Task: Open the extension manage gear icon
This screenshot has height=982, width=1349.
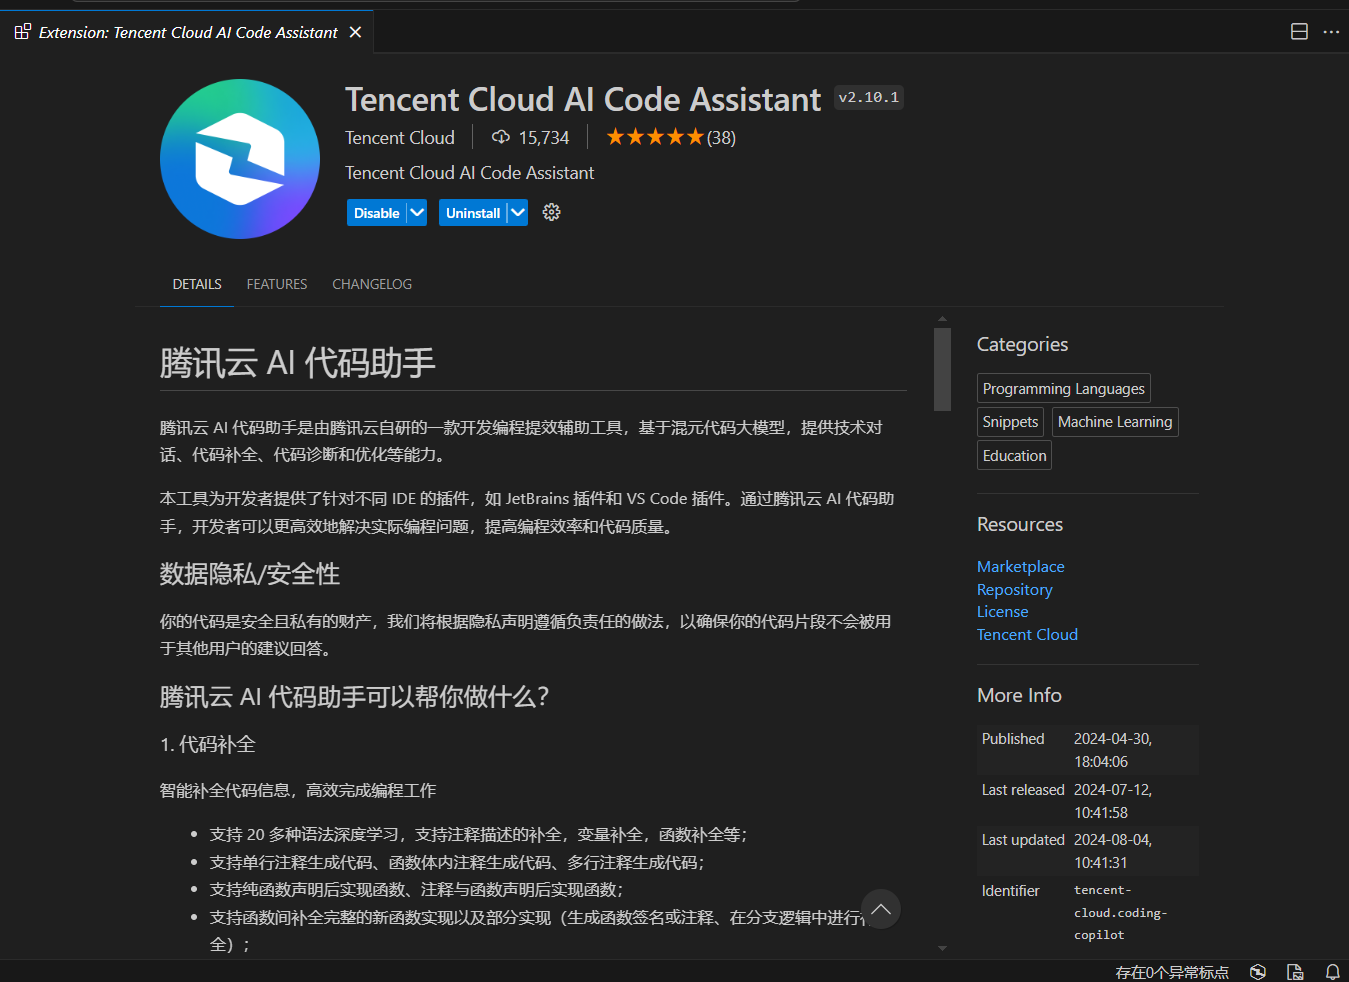Action: point(551,212)
